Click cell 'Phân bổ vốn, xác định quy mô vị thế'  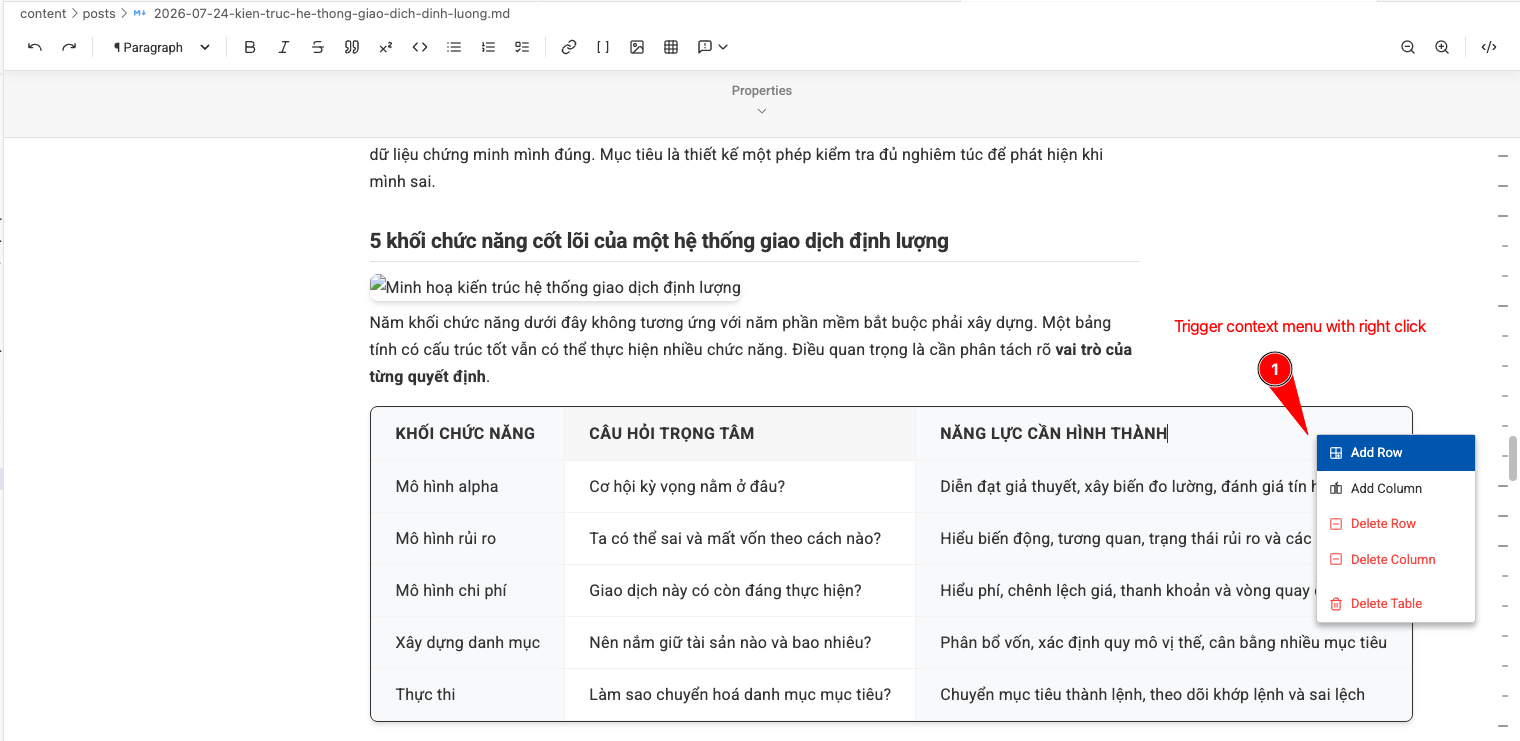[1163, 643]
